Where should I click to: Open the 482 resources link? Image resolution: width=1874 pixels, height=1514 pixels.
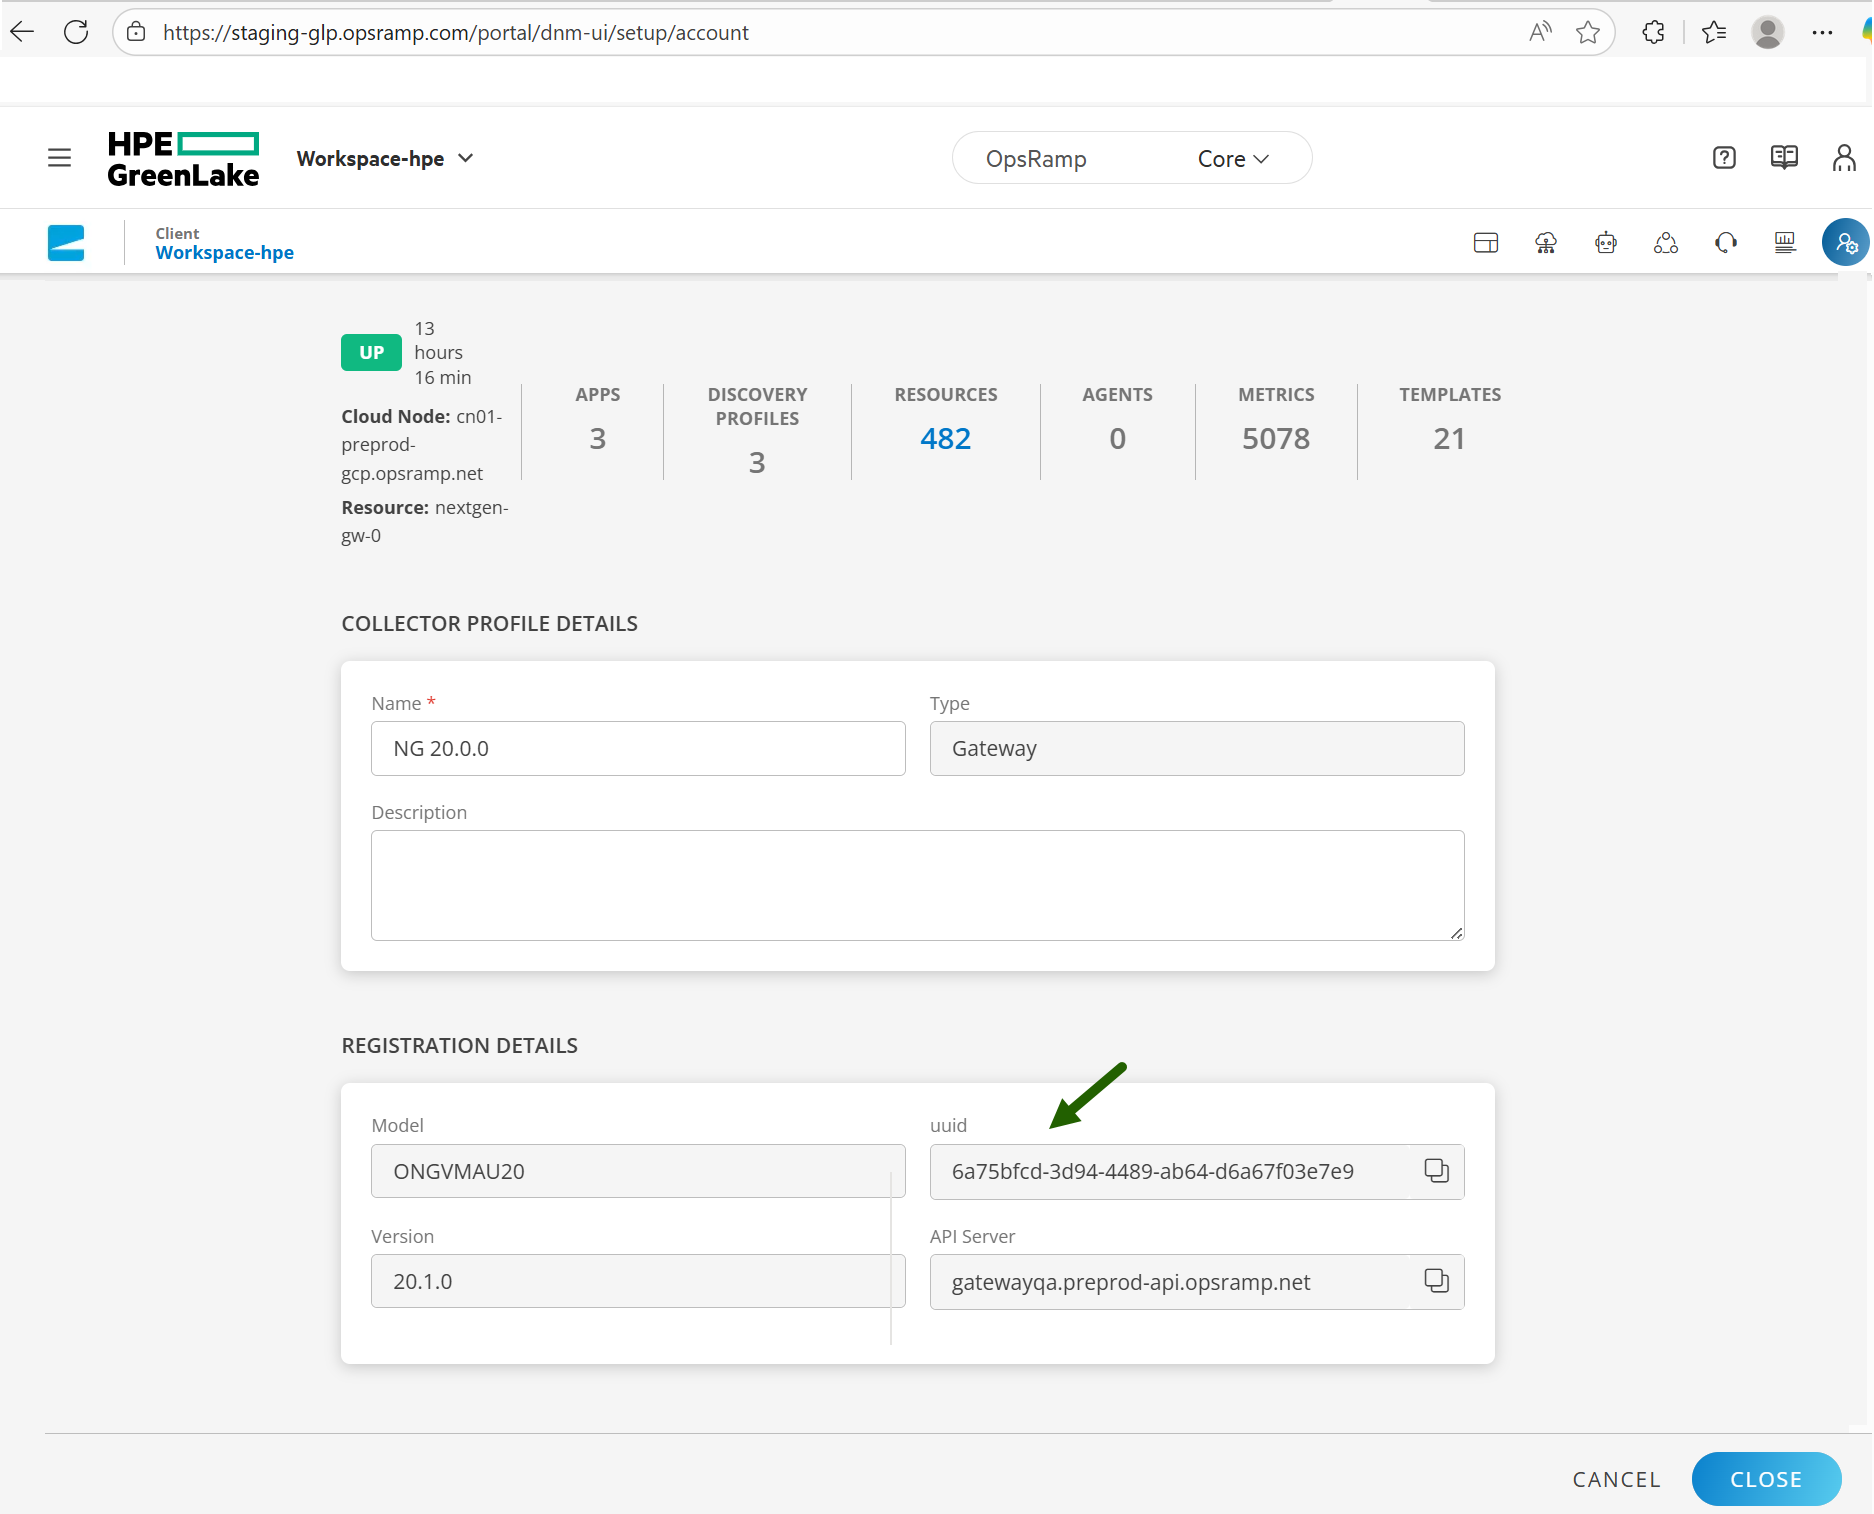tap(946, 438)
